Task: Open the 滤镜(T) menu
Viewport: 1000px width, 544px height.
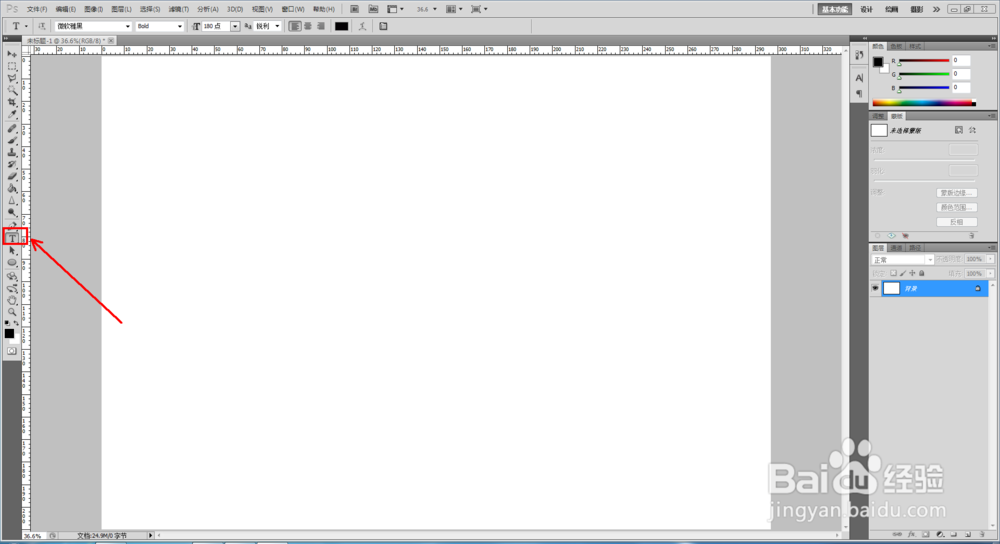Action: click(179, 9)
